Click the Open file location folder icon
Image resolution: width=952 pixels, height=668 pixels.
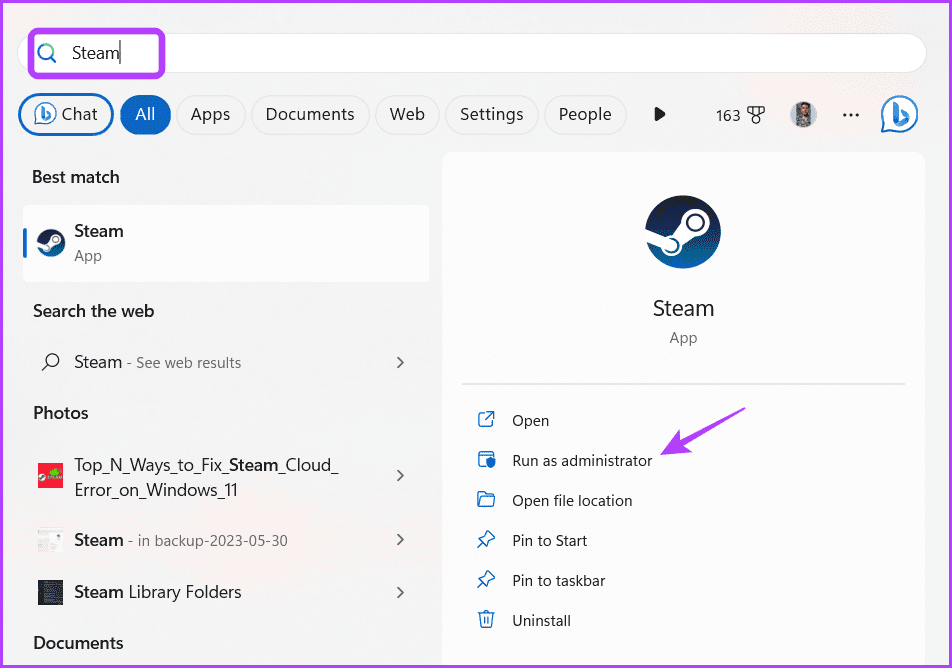coord(486,500)
